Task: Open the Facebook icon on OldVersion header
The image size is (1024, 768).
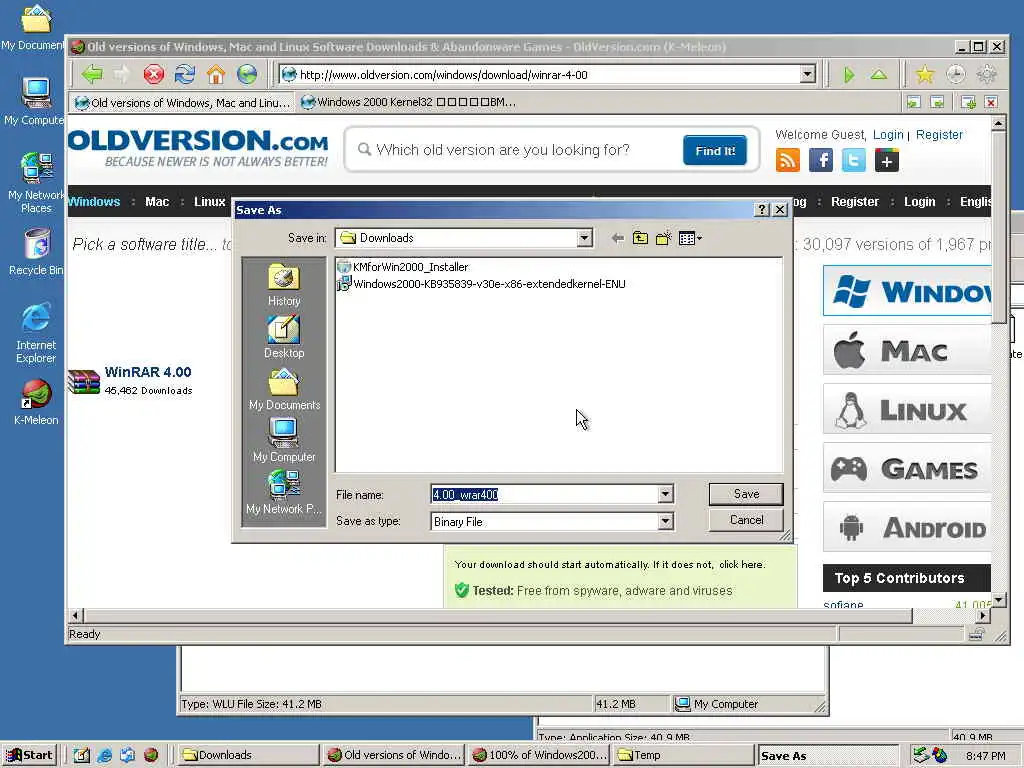Action: click(821, 161)
